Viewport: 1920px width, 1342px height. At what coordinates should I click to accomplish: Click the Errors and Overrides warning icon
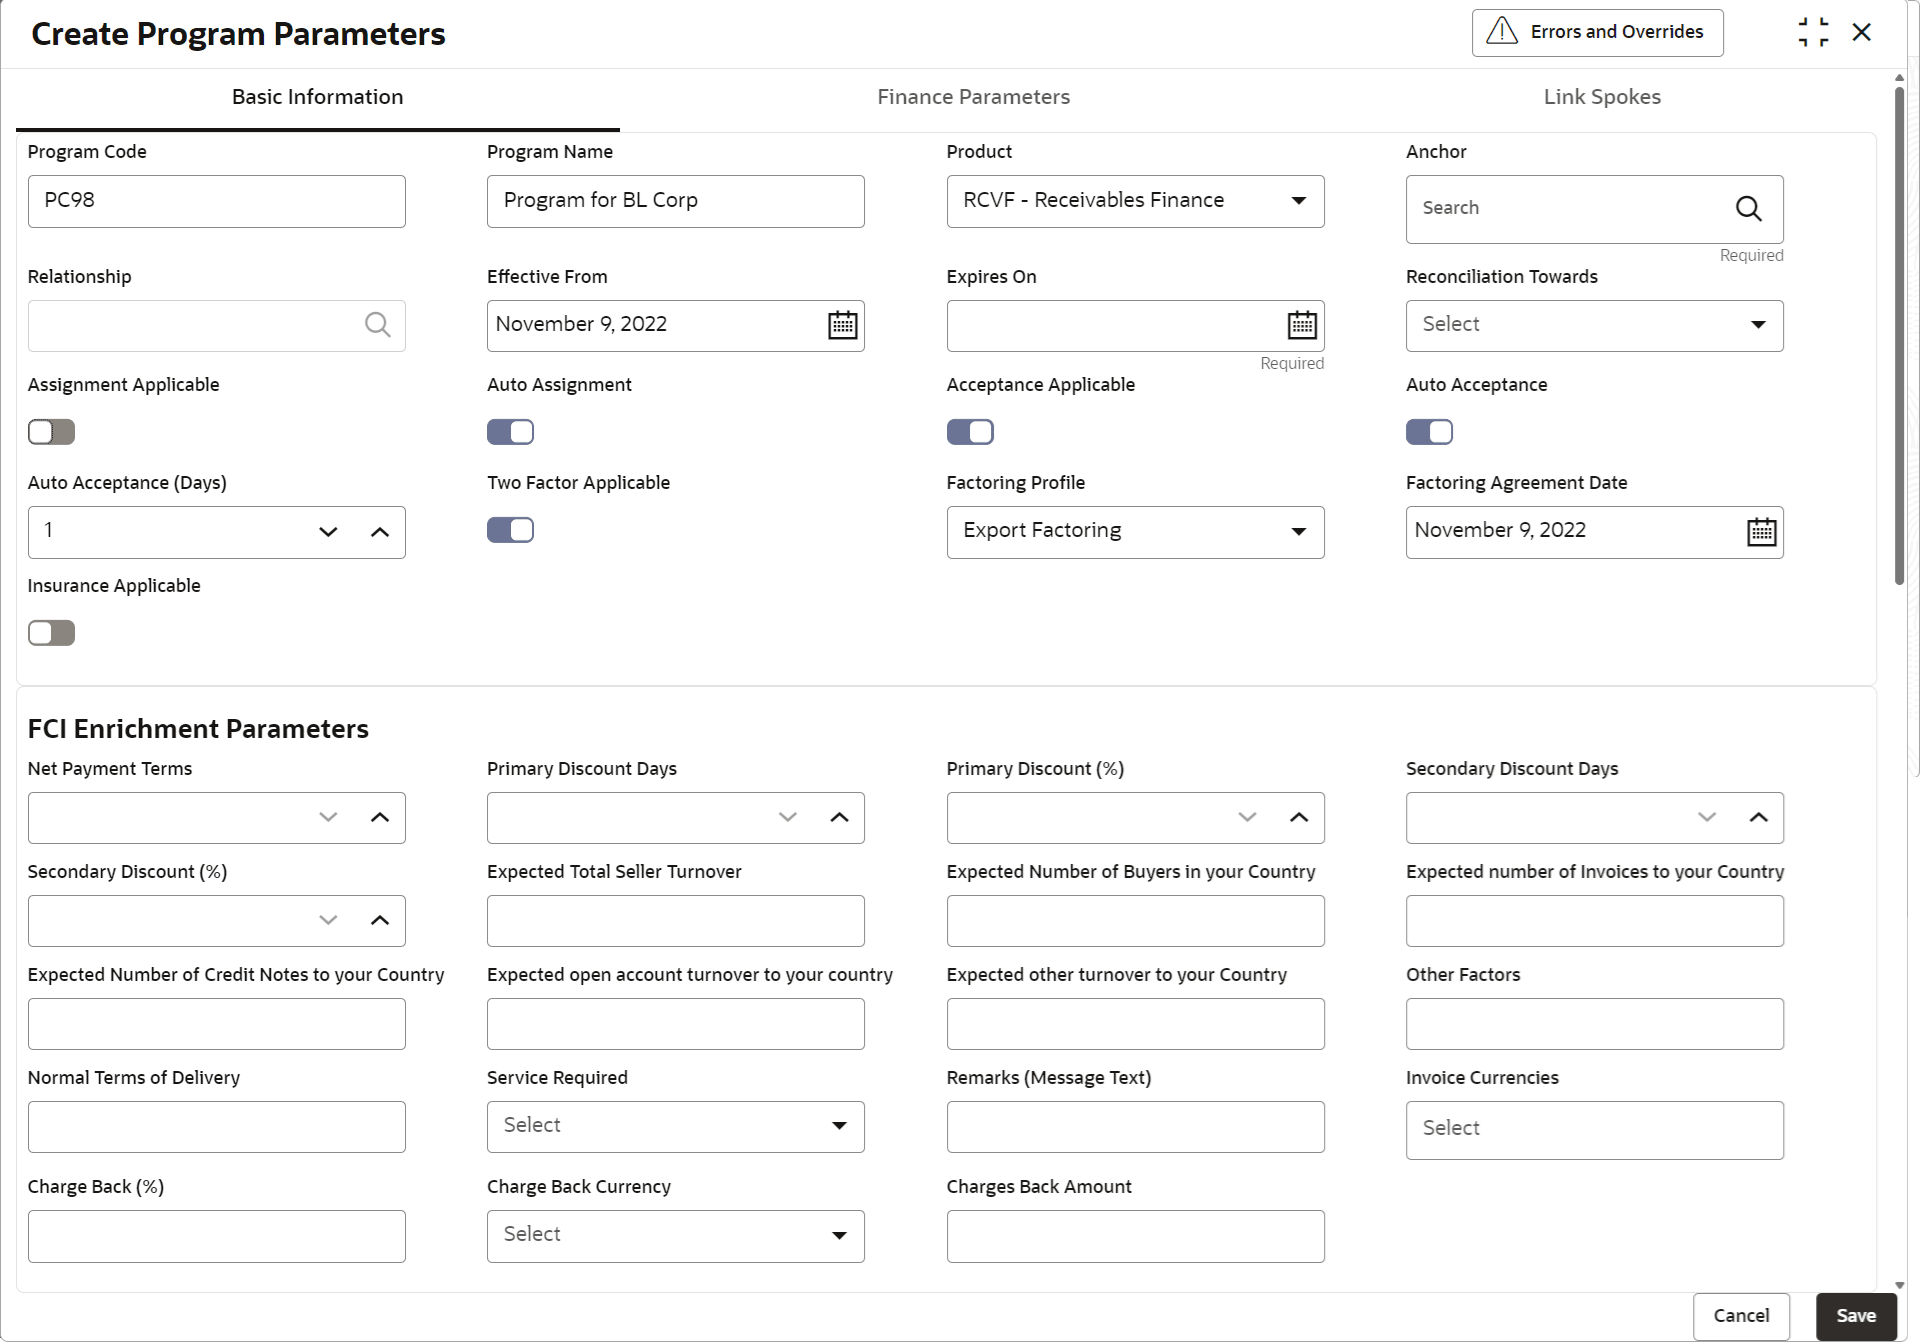point(1502,32)
